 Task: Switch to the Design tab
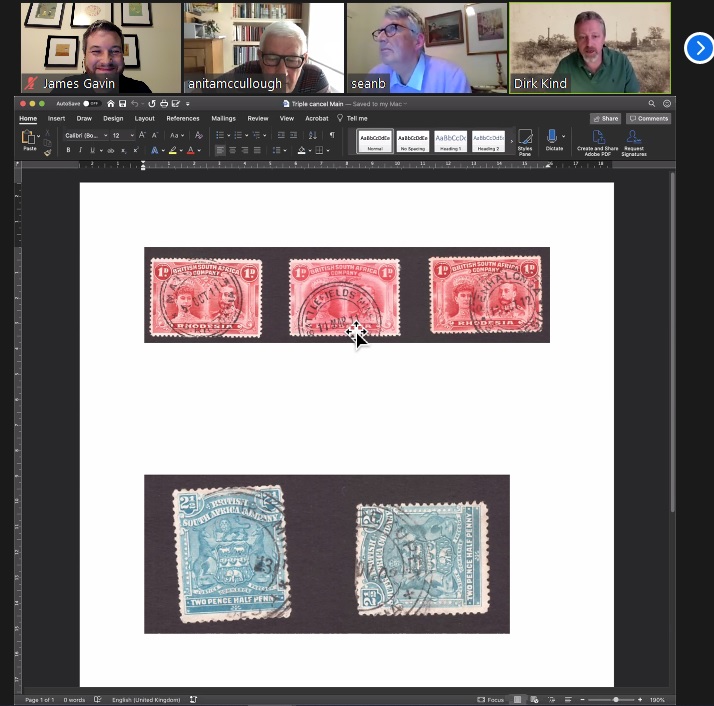113,118
